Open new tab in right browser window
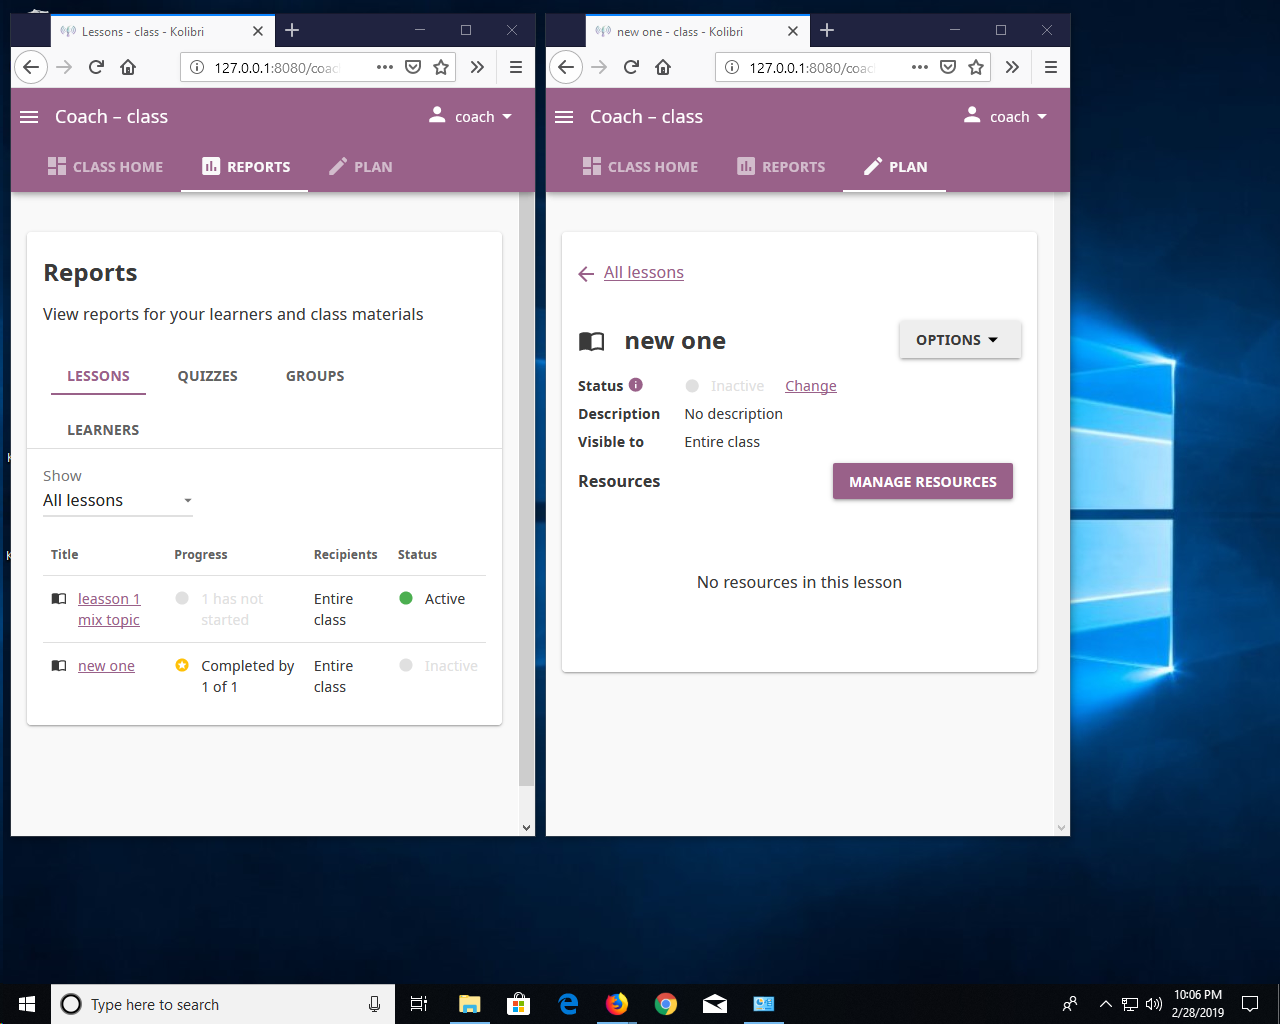The image size is (1280, 1024). [x=827, y=31]
